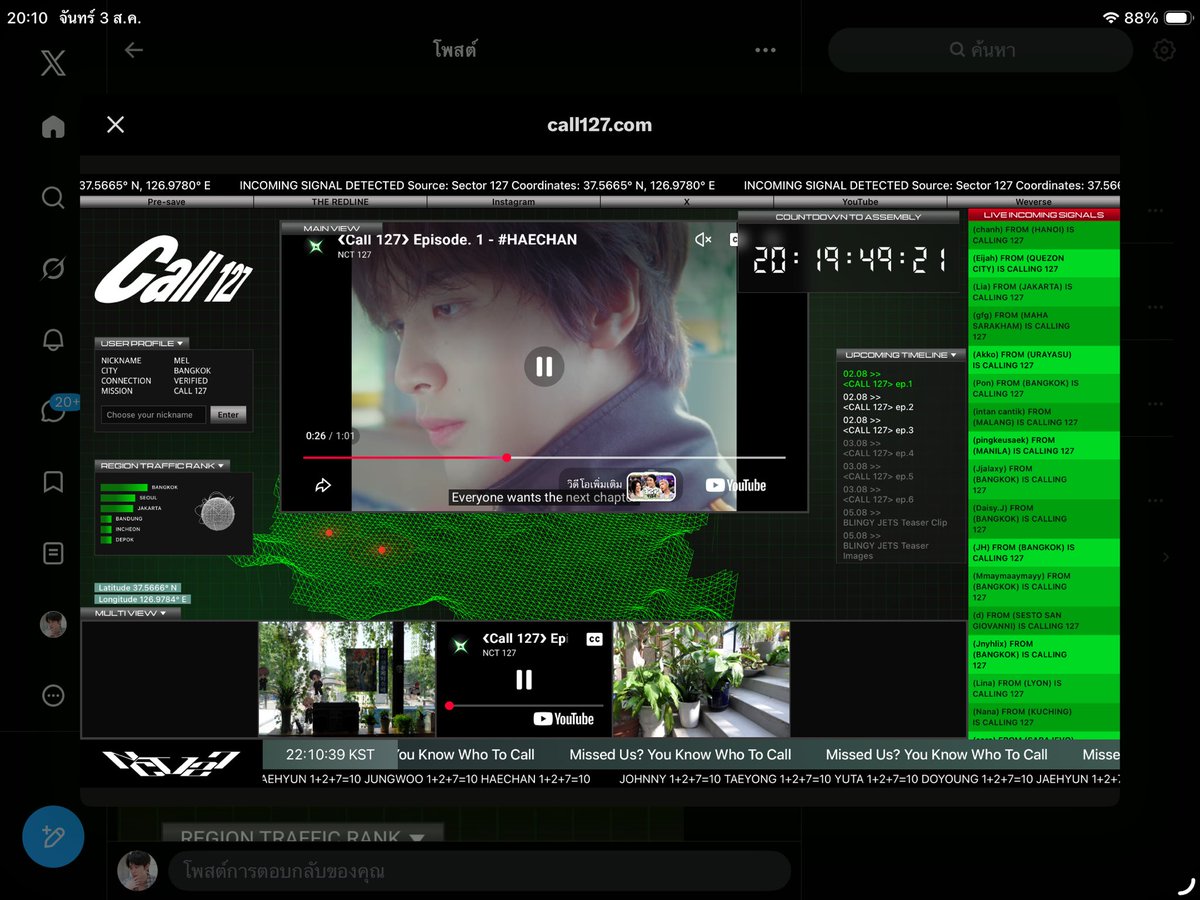Viewport: 1200px width, 900px height.
Task: Tap the Wi-Fi indicator in the status bar
Action: [1111, 18]
